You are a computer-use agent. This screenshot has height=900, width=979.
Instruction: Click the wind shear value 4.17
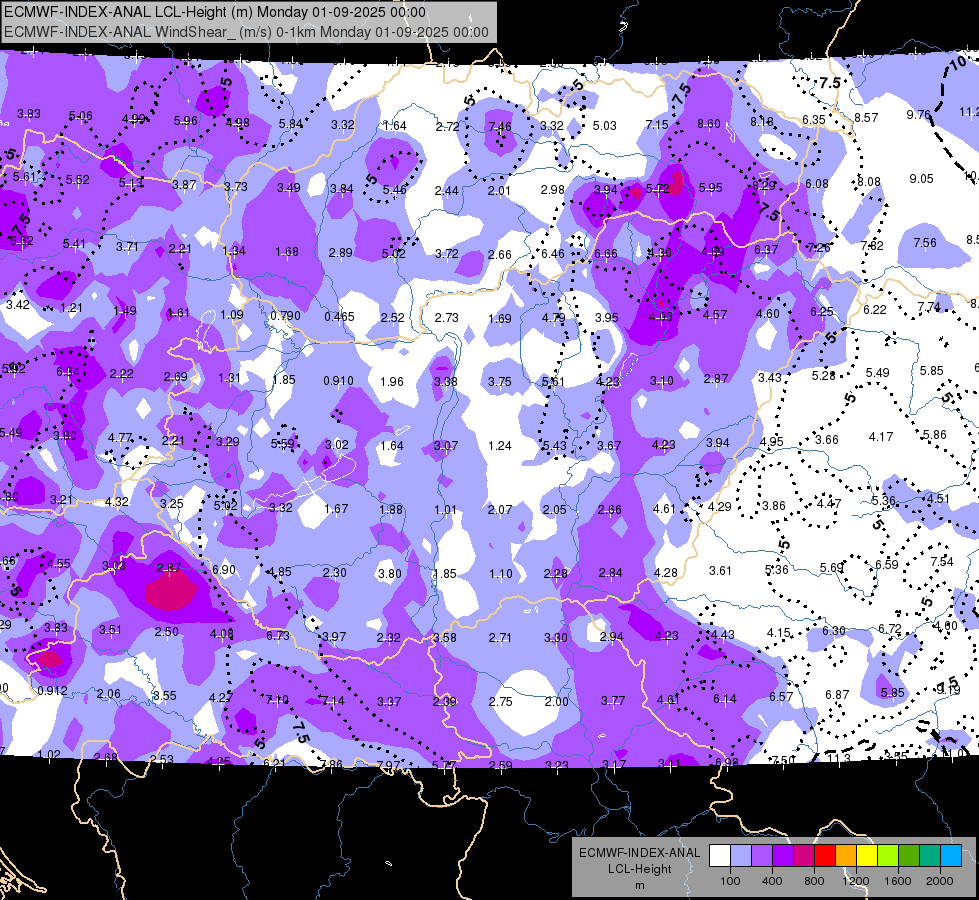pos(880,436)
